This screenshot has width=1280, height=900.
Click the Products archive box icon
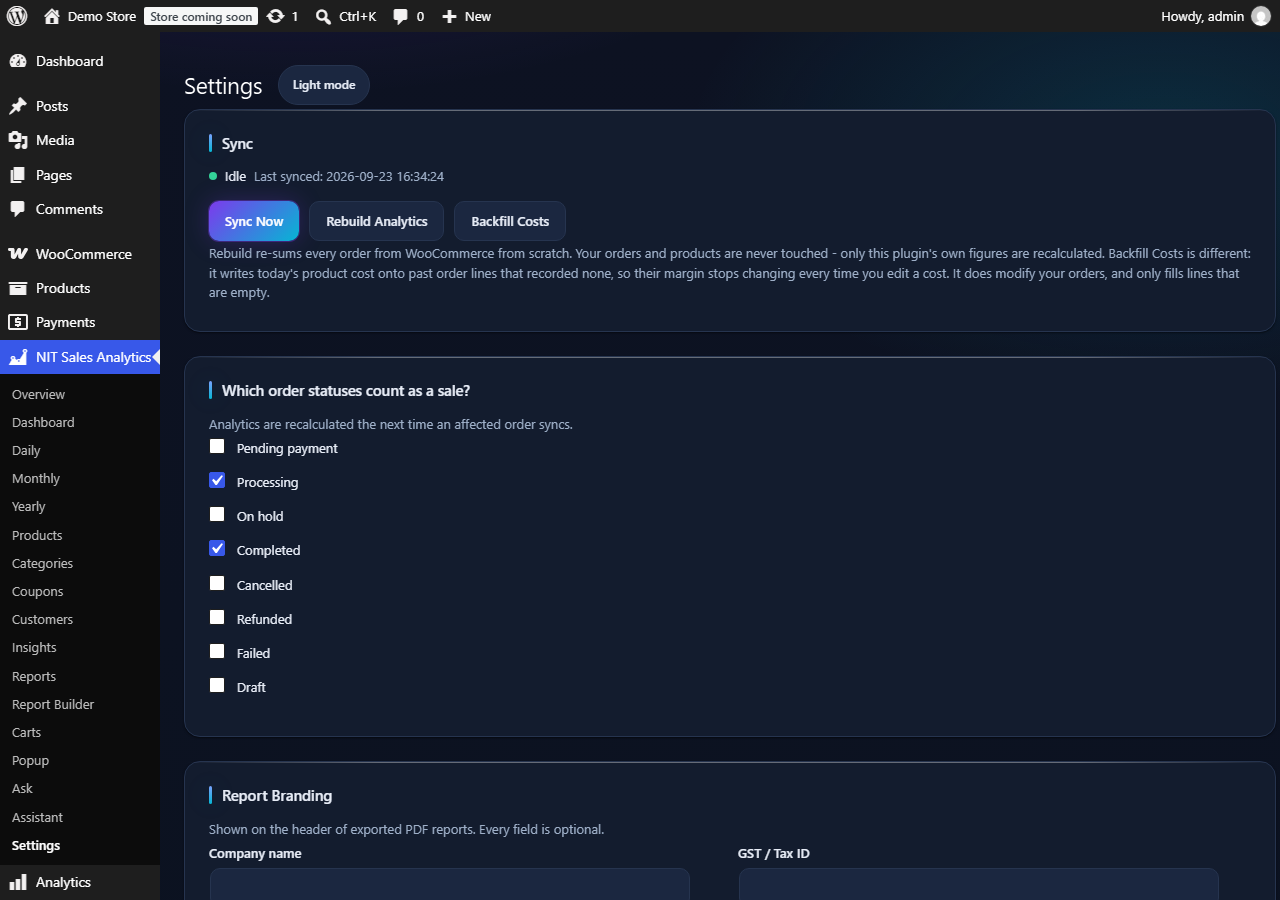(17, 288)
